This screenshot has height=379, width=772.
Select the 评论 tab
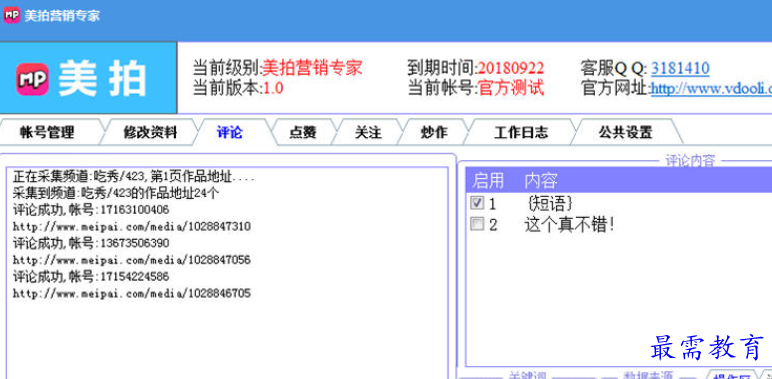click(x=229, y=132)
